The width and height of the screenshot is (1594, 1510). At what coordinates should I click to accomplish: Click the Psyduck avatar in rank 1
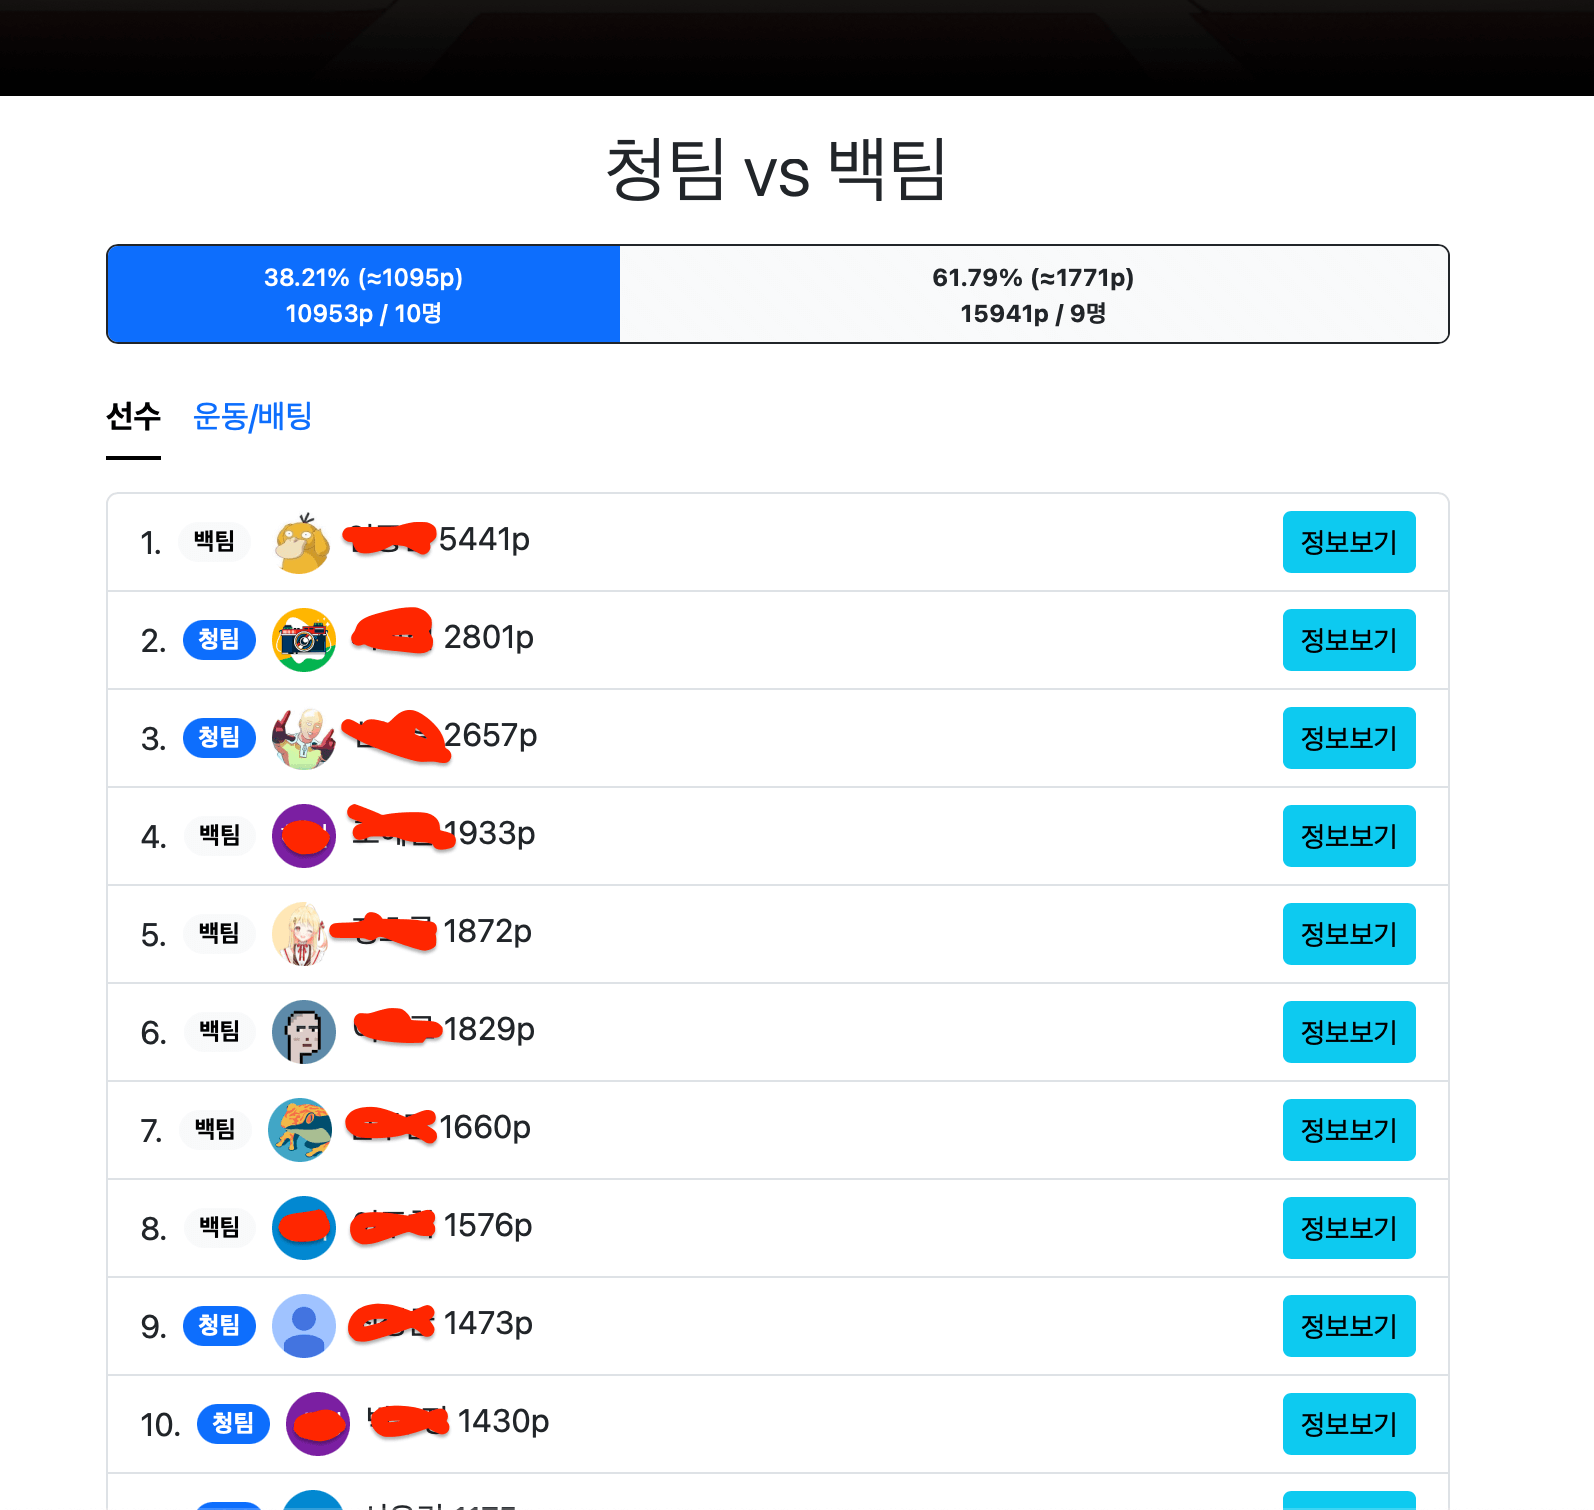[x=303, y=543]
